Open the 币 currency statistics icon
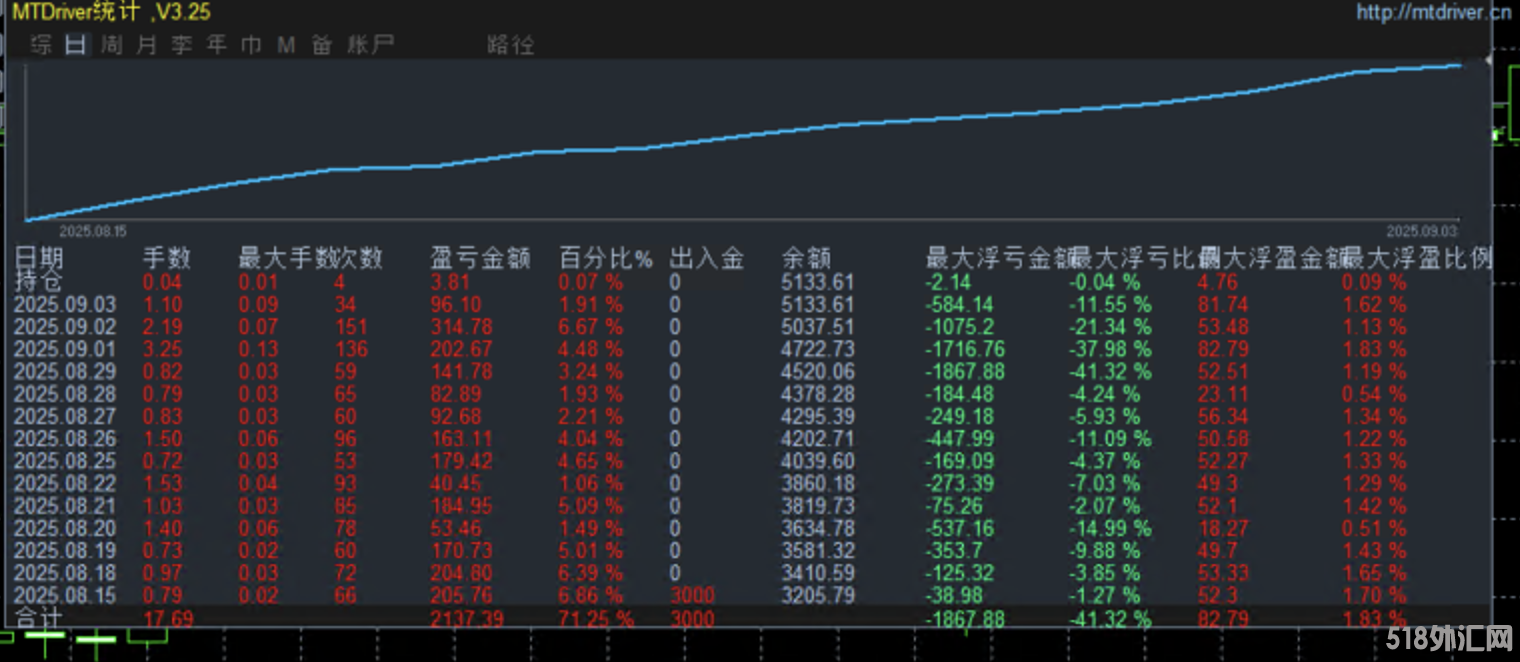The height and width of the screenshot is (662, 1520). pos(249,45)
